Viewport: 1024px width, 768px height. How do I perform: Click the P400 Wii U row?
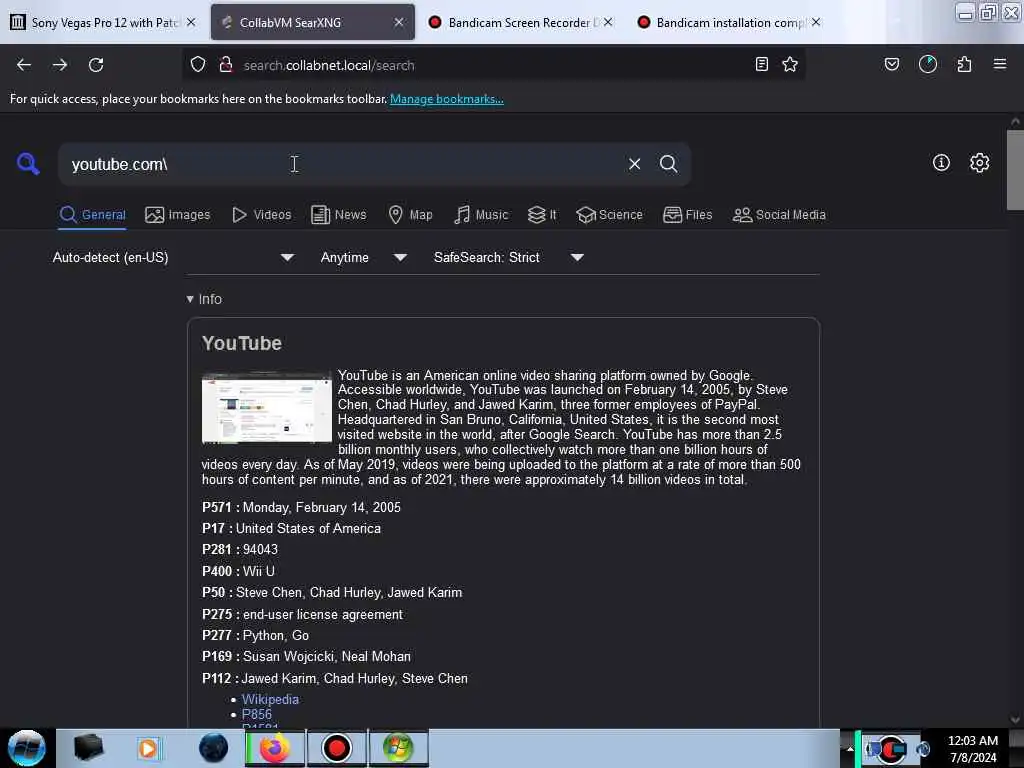pyautogui.click(x=238, y=571)
